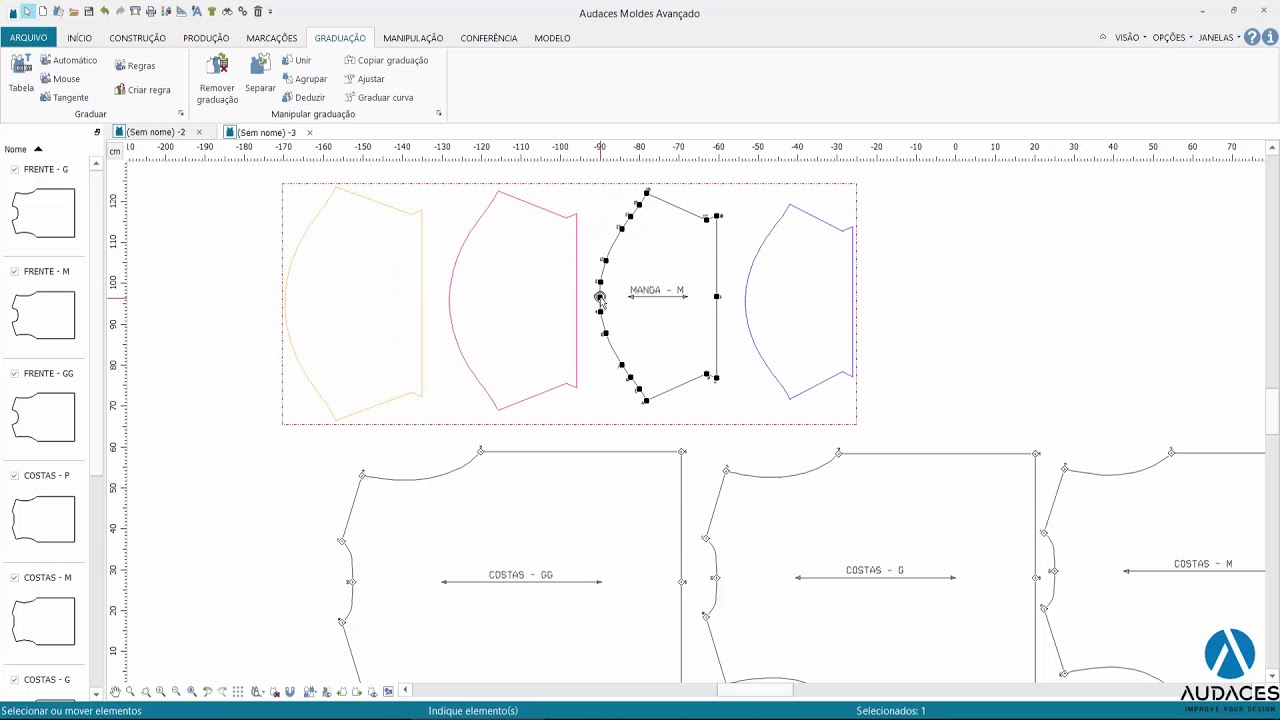This screenshot has height=720, width=1280.
Task: Toggle the magnet snap icon
Action: coord(290,691)
